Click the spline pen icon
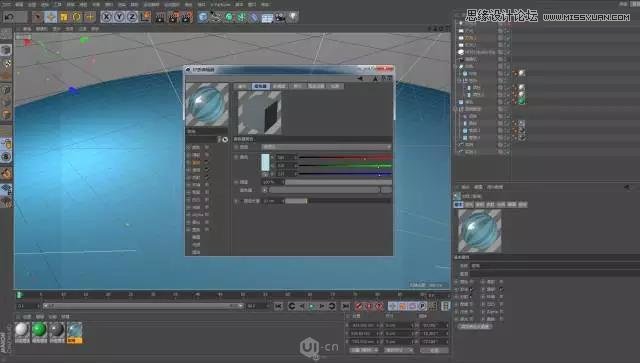 [x=216, y=17]
